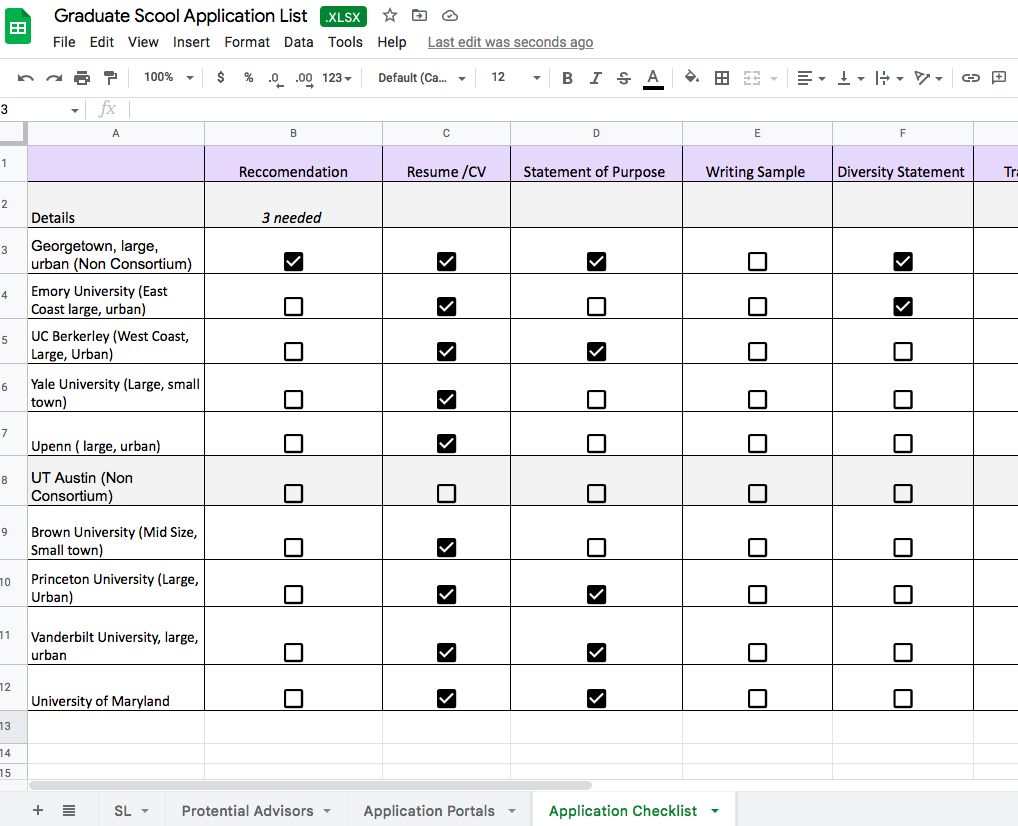
Task: Open the Format menu
Action: point(247,42)
